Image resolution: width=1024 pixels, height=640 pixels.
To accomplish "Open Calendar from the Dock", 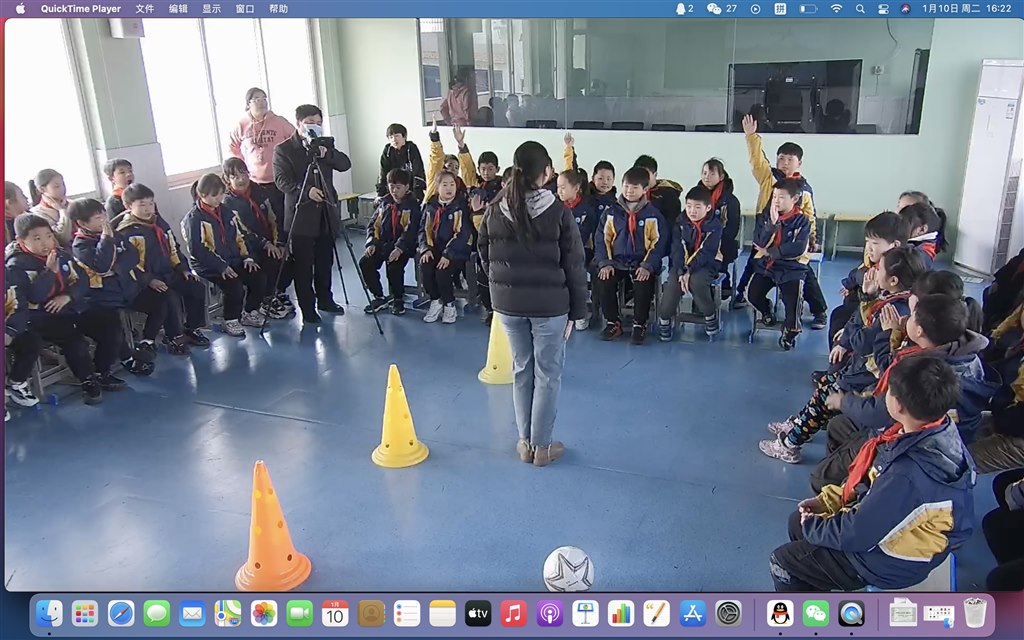I will coord(335,614).
